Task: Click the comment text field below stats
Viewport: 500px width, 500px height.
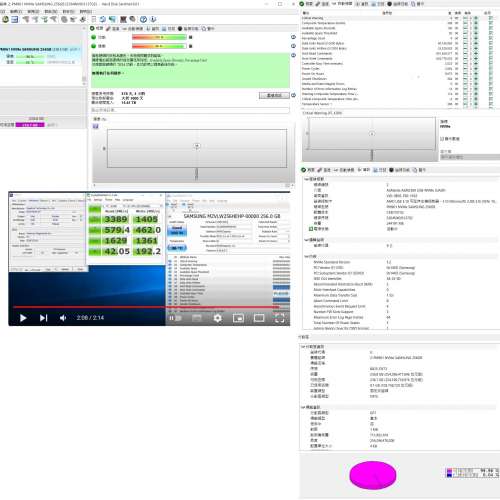Action: click(190, 110)
